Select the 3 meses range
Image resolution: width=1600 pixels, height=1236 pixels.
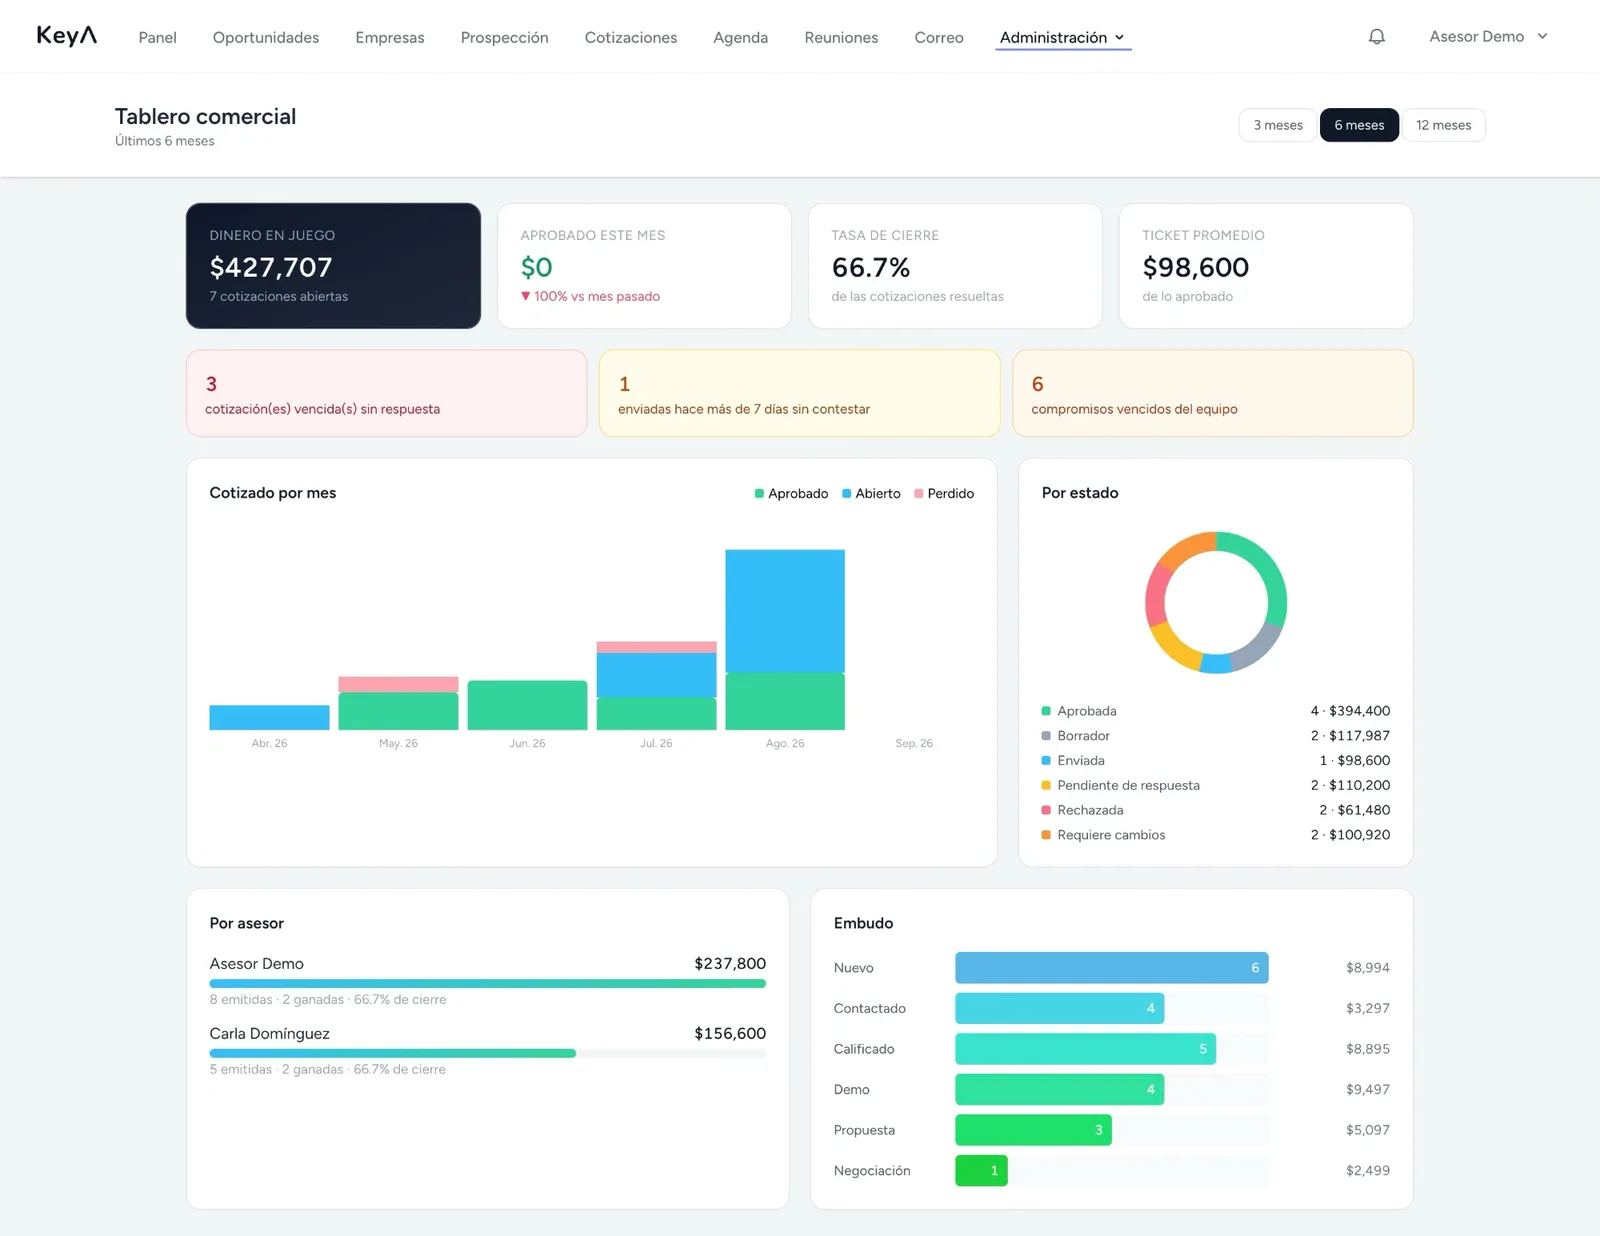(1278, 125)
